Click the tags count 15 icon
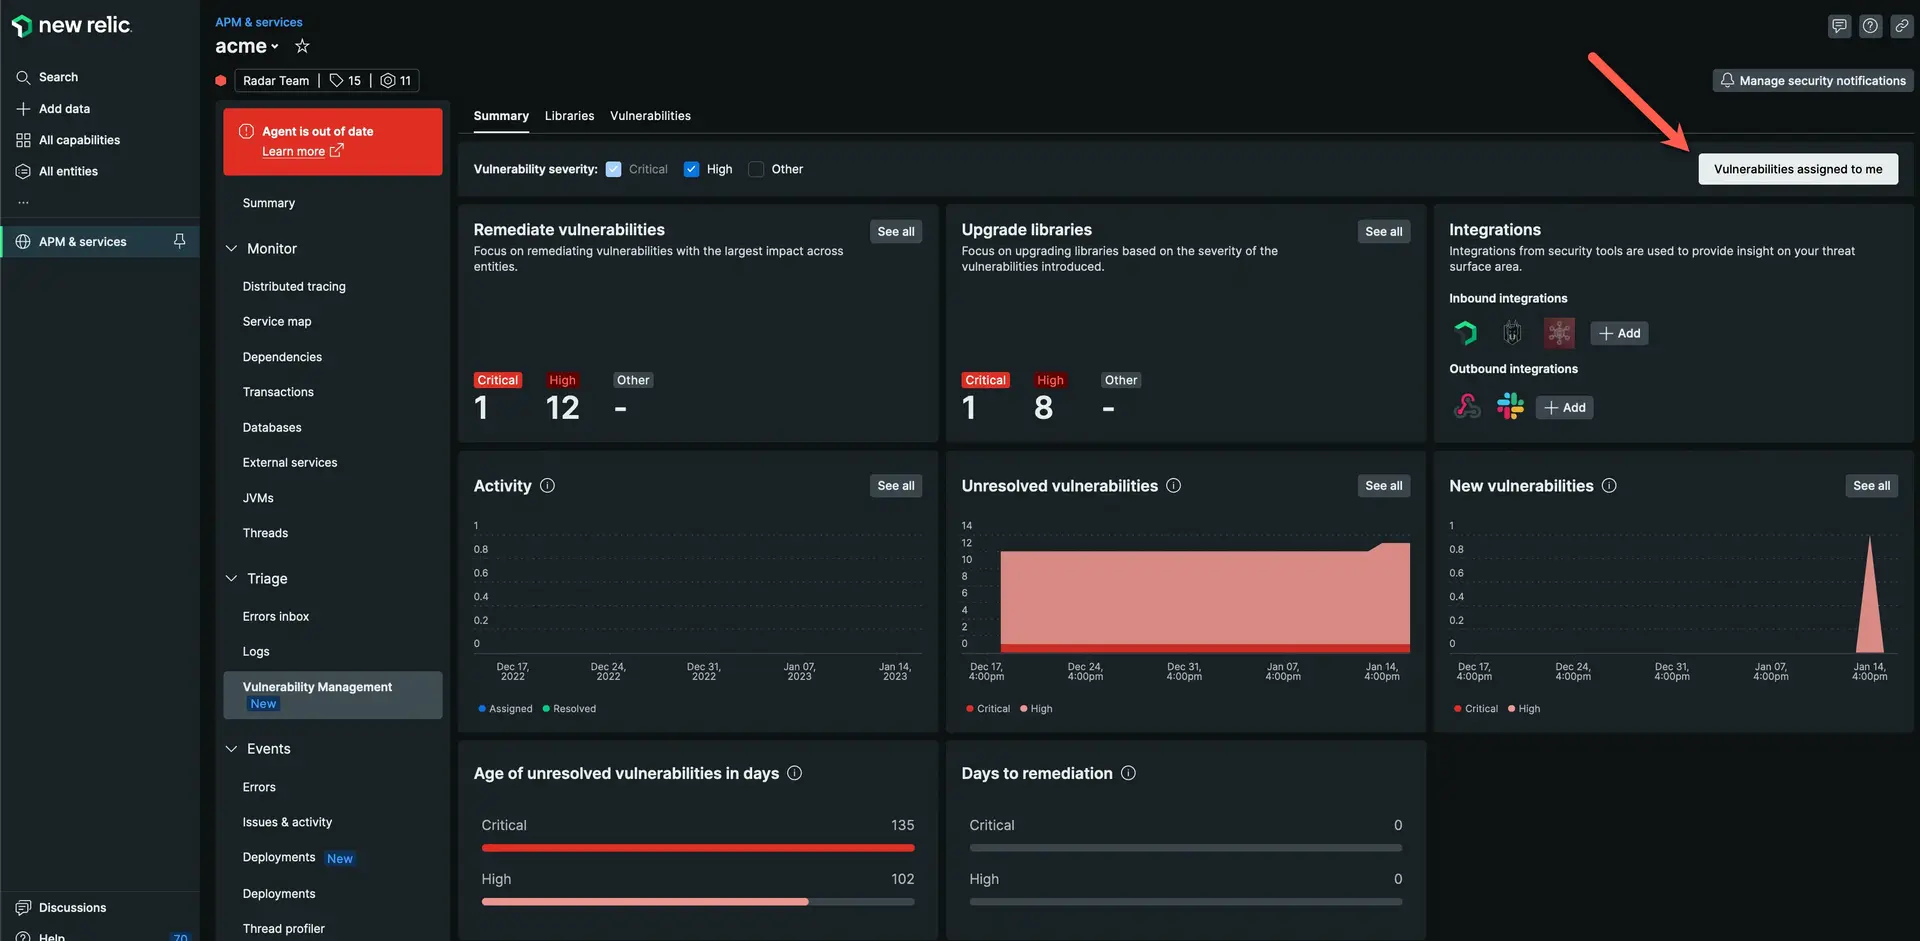1920x941 pixels. [x=345, y=80]
